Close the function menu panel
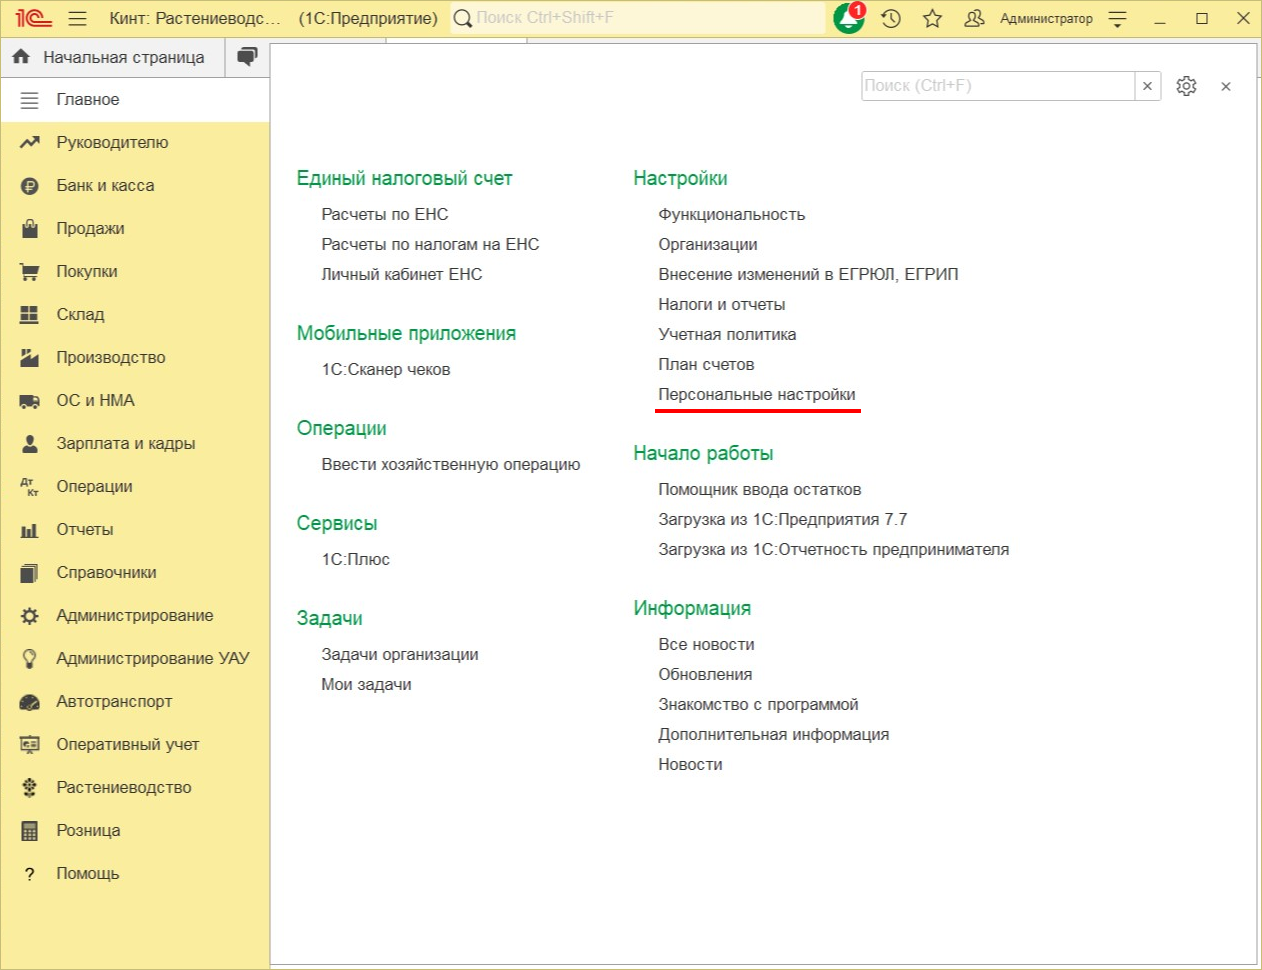1262x970 pixels. (x=1225, y=87)
